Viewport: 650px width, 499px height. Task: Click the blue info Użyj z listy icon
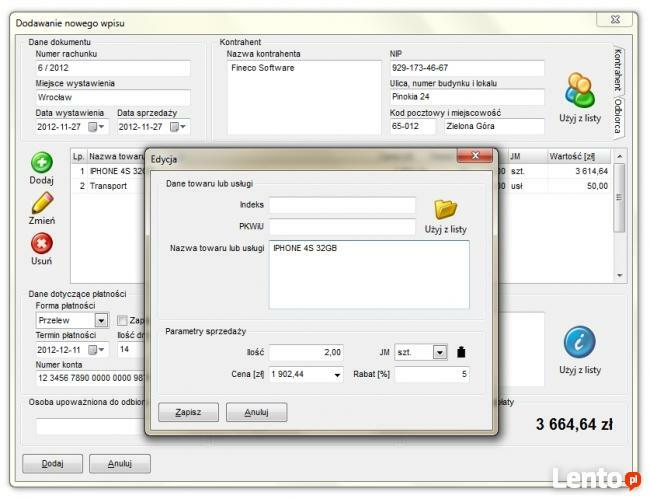pos(579,342)
